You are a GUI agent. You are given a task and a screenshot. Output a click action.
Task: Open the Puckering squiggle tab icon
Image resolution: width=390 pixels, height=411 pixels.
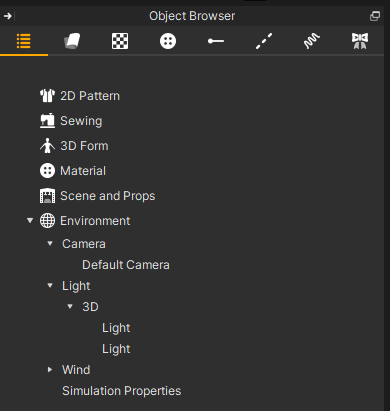point(312,41)
